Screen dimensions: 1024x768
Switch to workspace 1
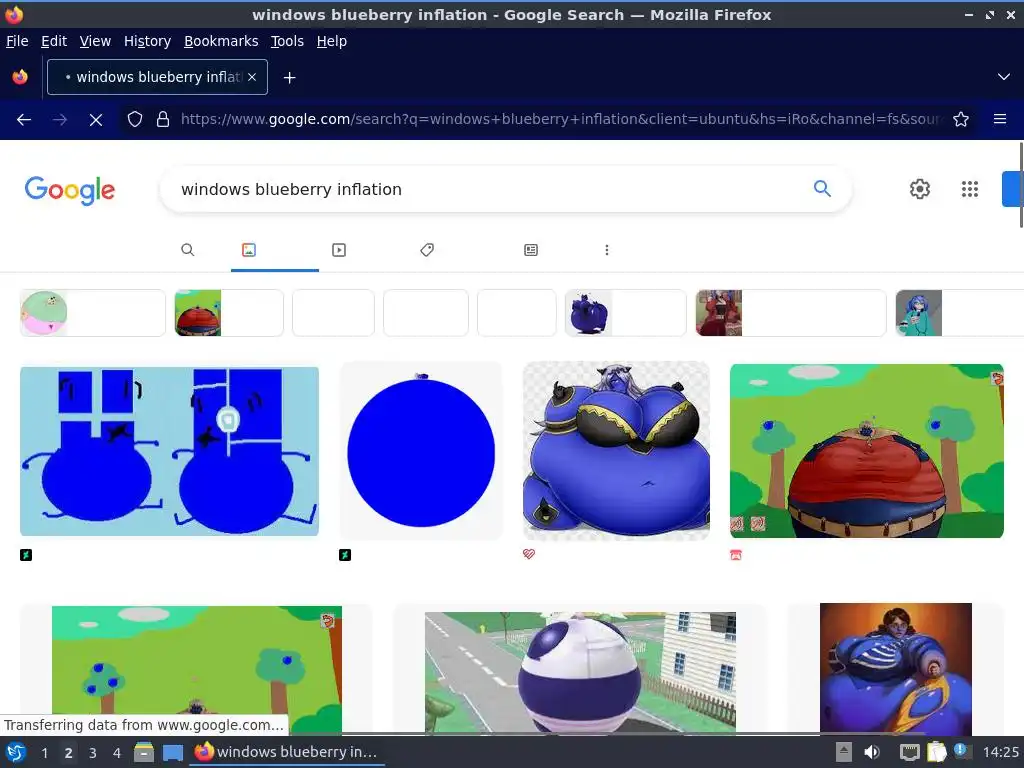click(44, 753)
